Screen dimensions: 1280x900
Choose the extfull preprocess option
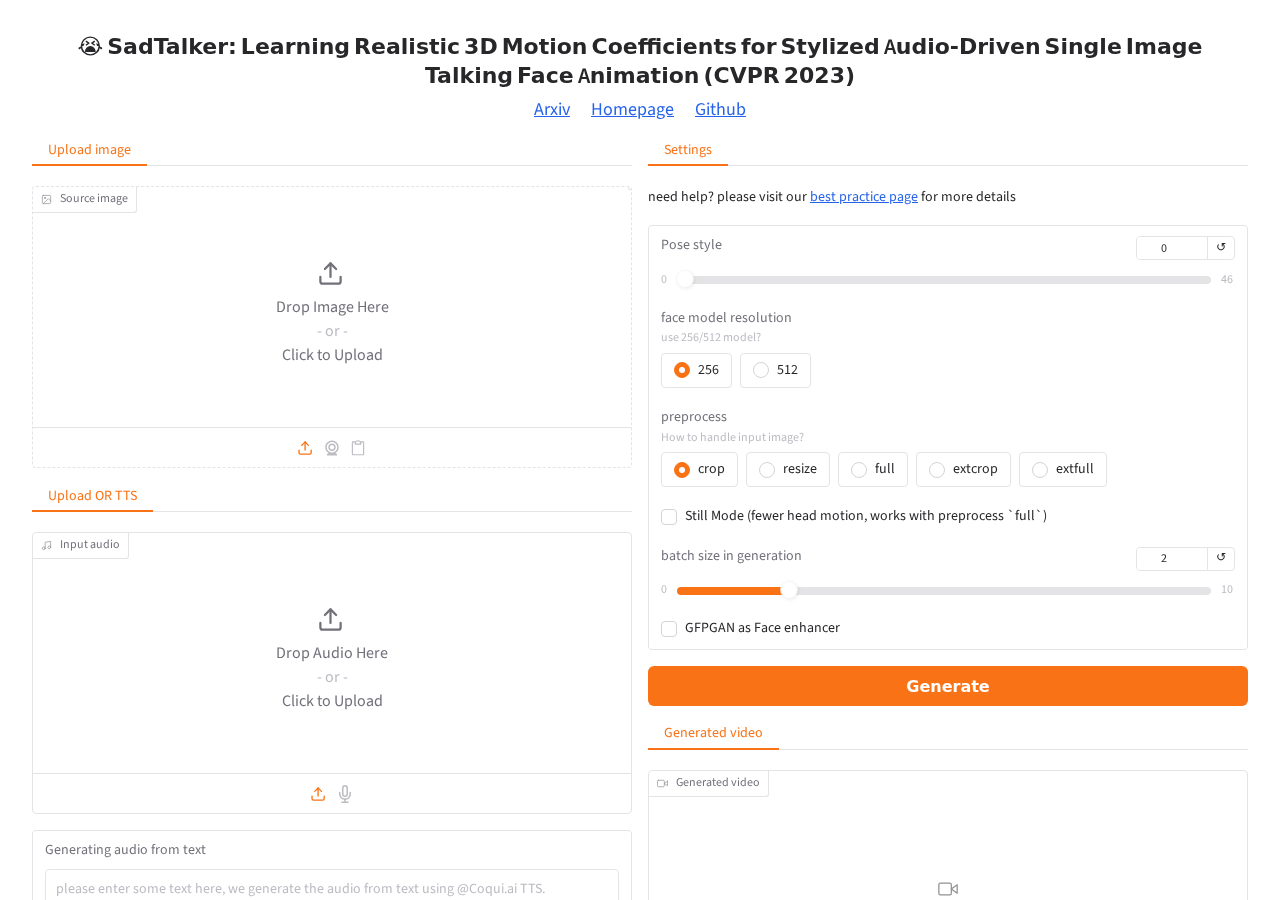pos(1063,470)
